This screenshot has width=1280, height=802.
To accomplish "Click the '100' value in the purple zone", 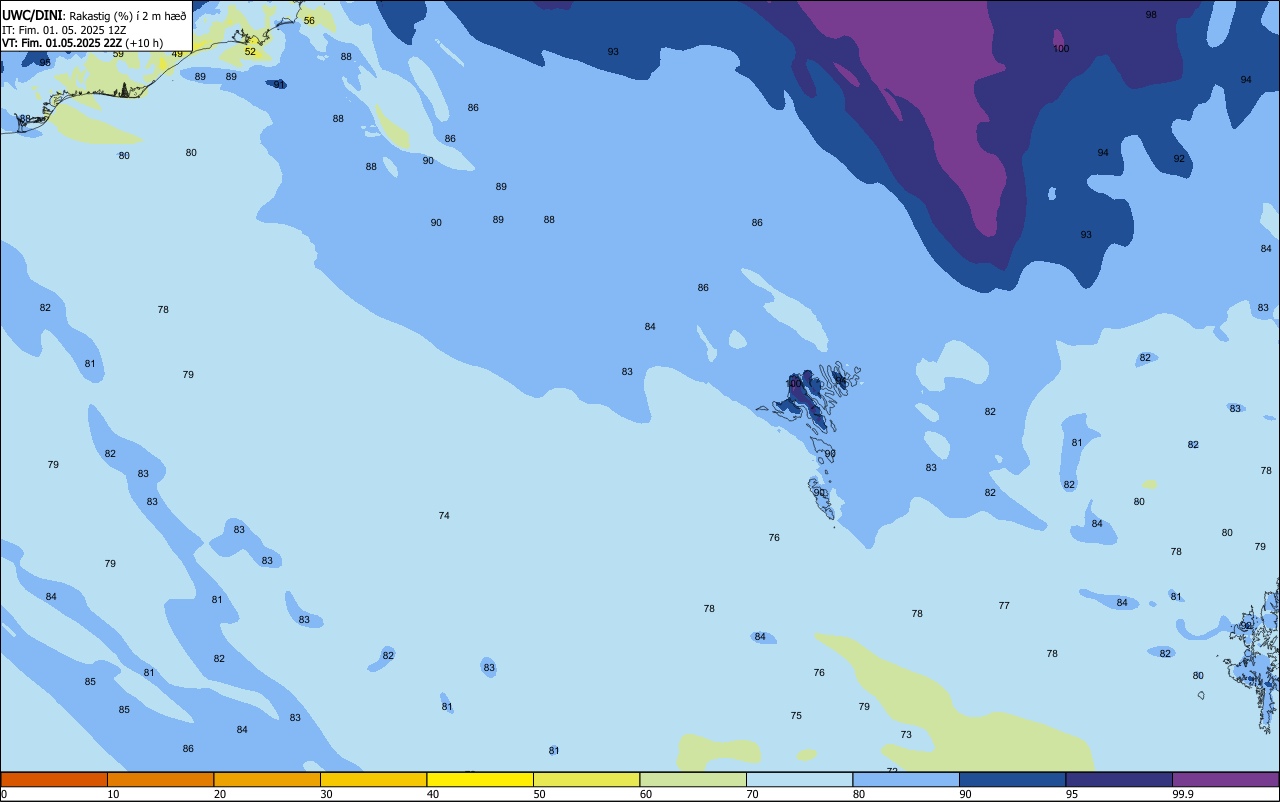I will tap(1061, 49).
